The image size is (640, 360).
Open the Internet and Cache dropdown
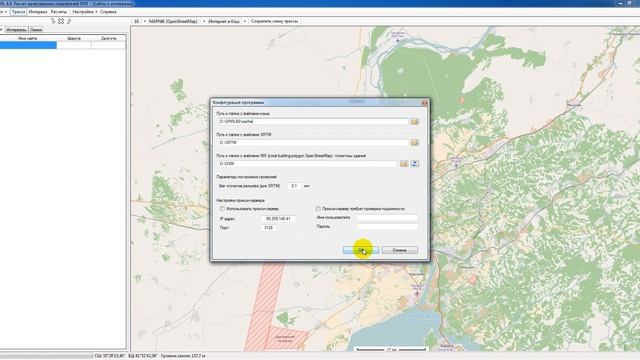pos(244,21)
